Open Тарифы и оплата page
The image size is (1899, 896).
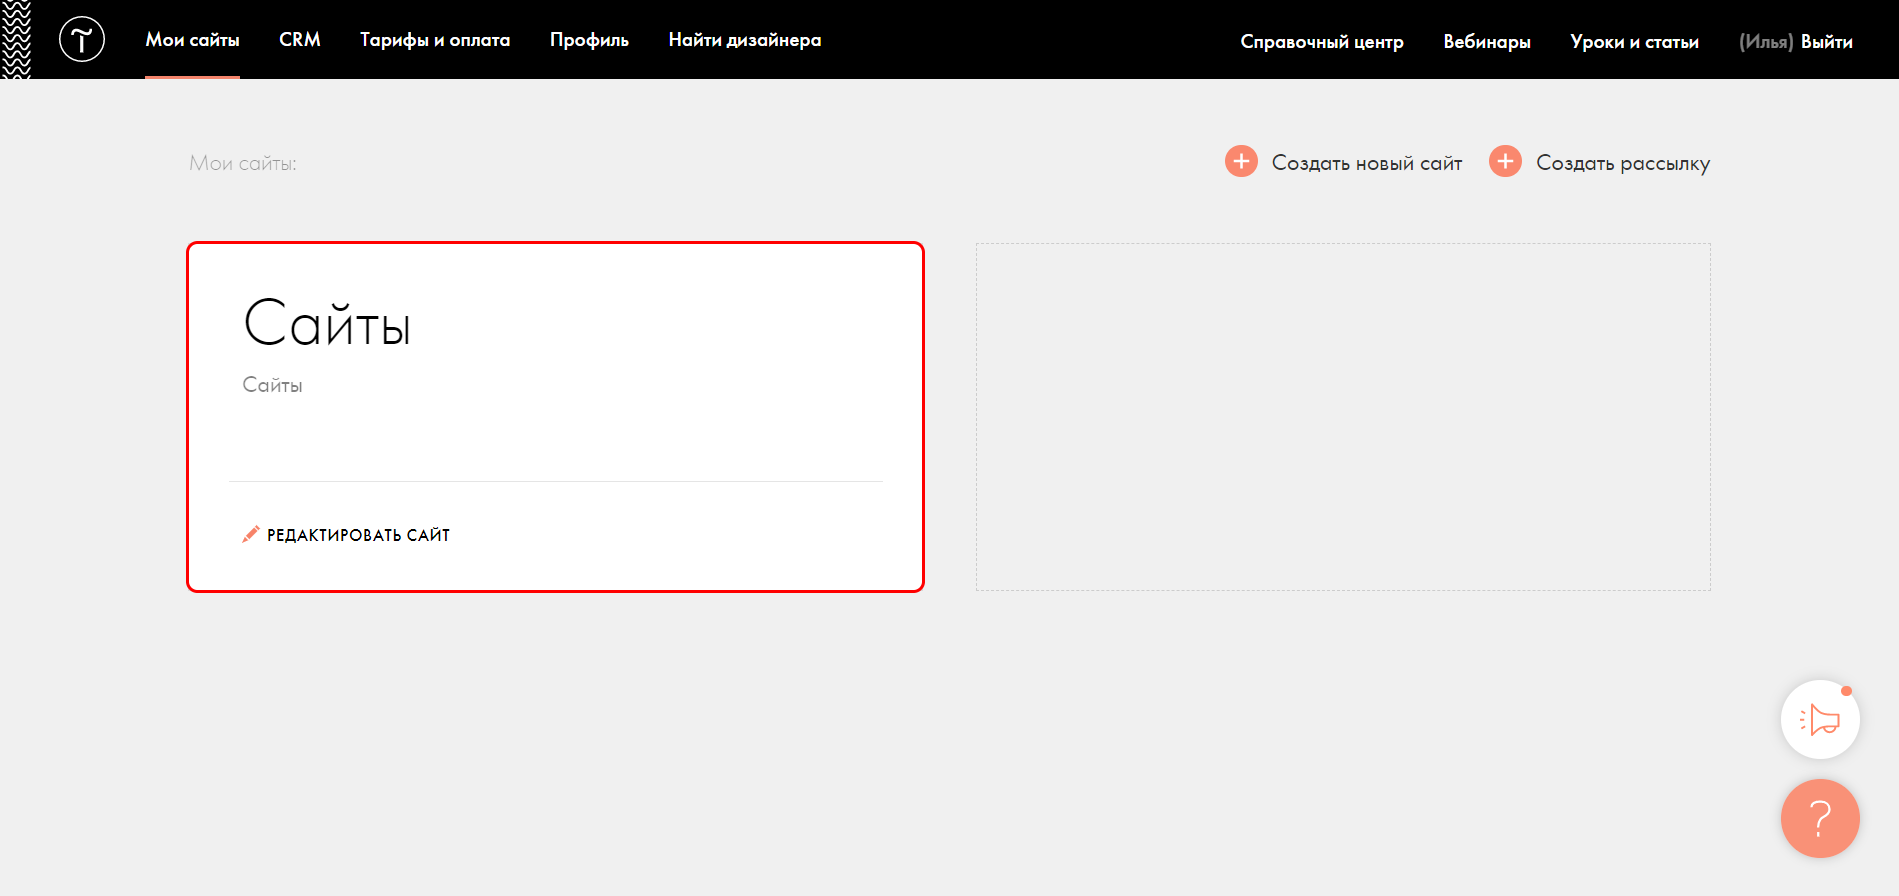coord(435,40)
